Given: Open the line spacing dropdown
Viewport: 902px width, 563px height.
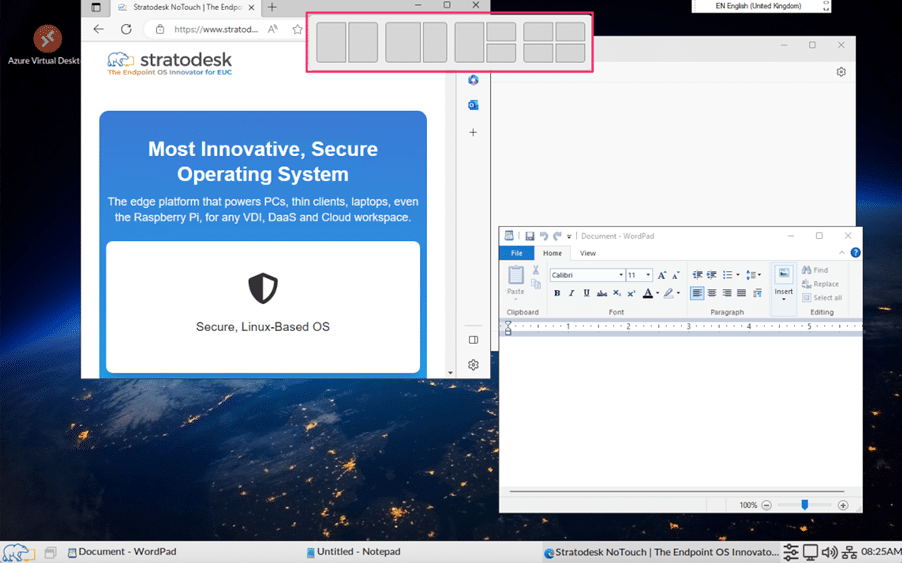Looking at the screenshot, I should (753, 275).
